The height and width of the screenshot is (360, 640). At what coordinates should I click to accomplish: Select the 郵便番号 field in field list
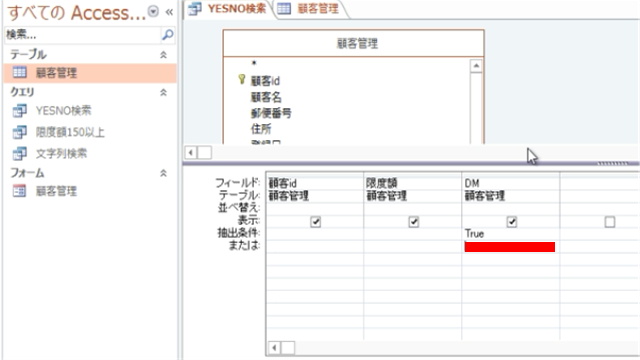(271, 113)
